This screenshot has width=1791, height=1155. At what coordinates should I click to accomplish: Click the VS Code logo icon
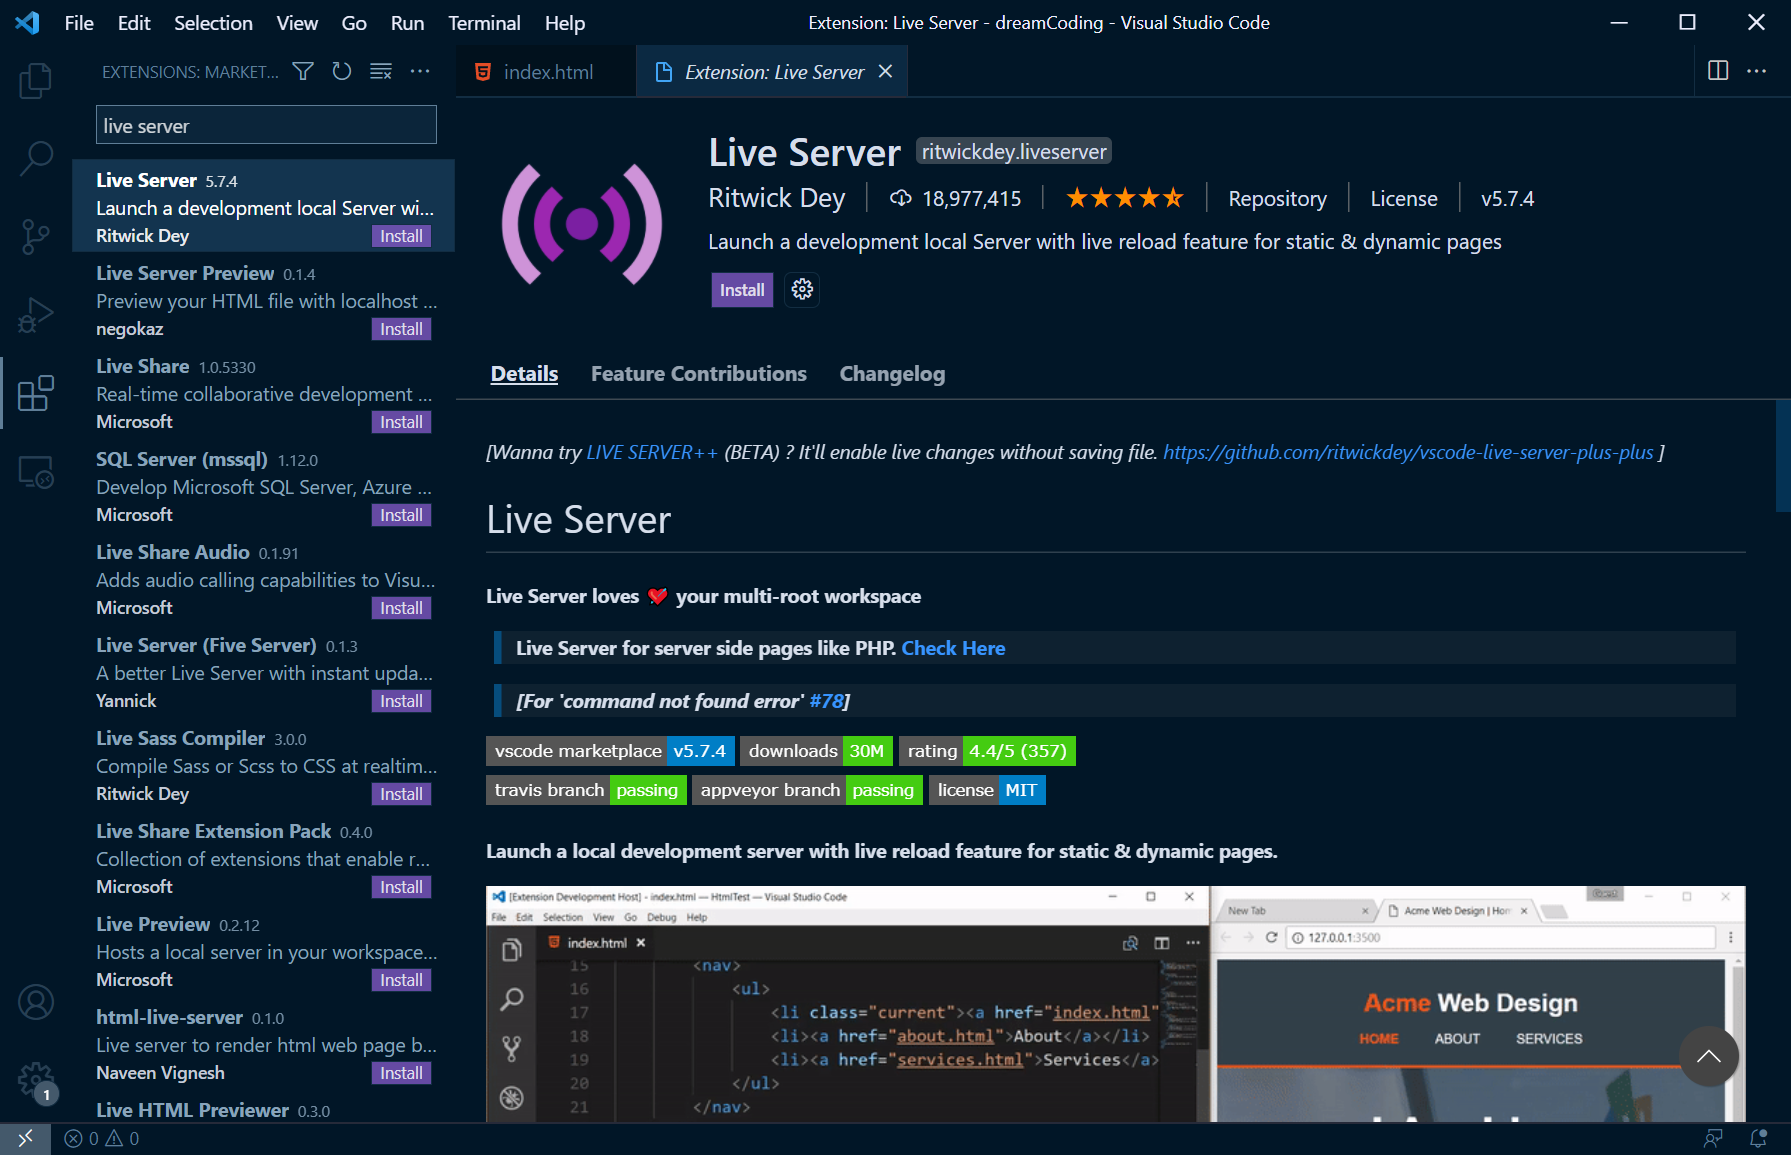[28, 22]
